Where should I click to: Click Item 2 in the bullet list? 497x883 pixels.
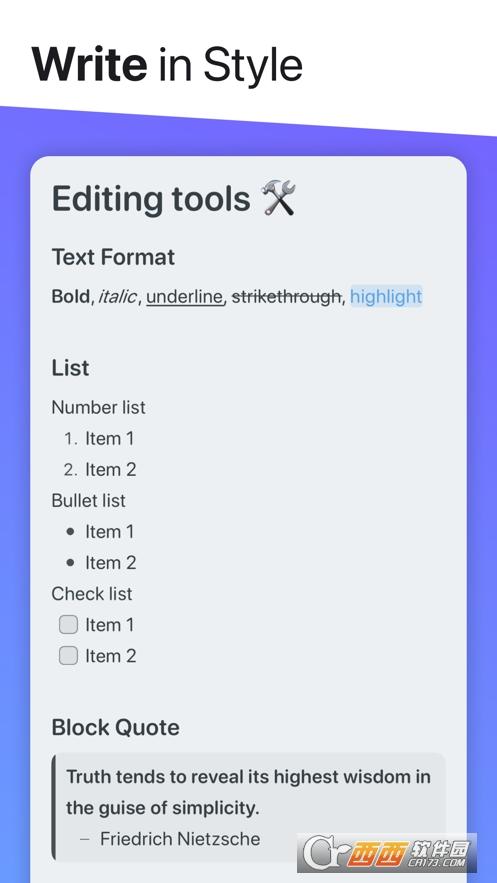(111, 563)
